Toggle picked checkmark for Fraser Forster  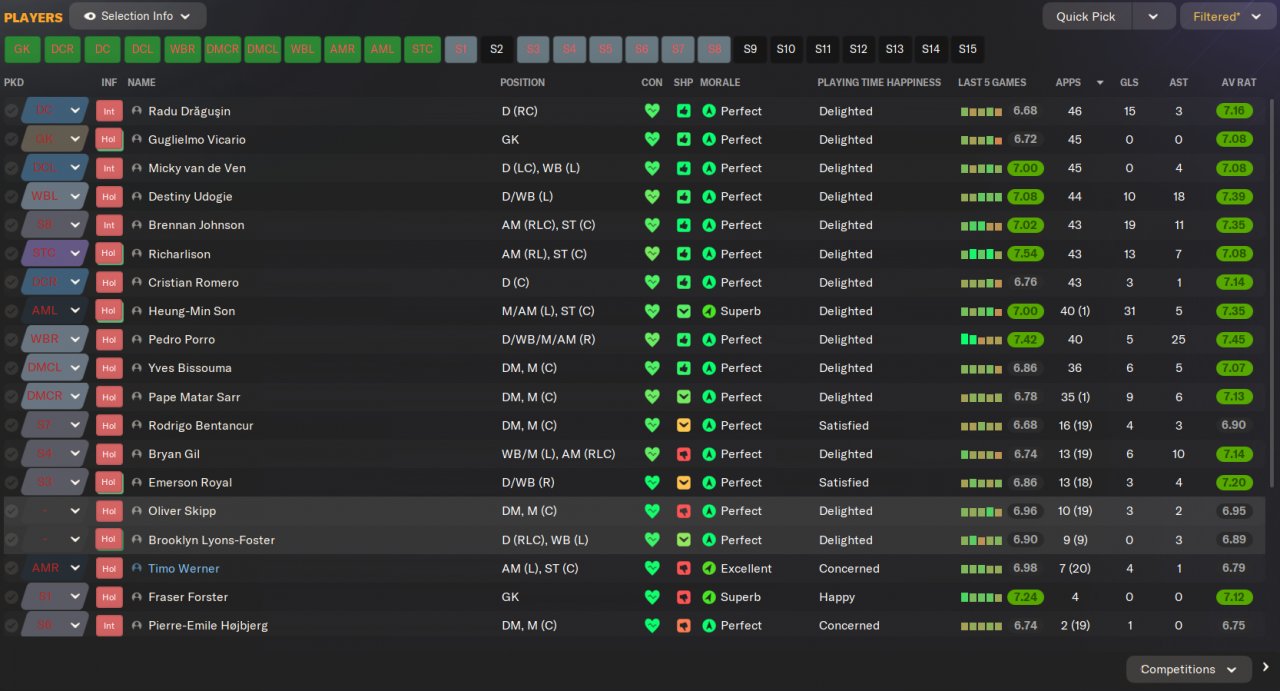click(11, 597)
